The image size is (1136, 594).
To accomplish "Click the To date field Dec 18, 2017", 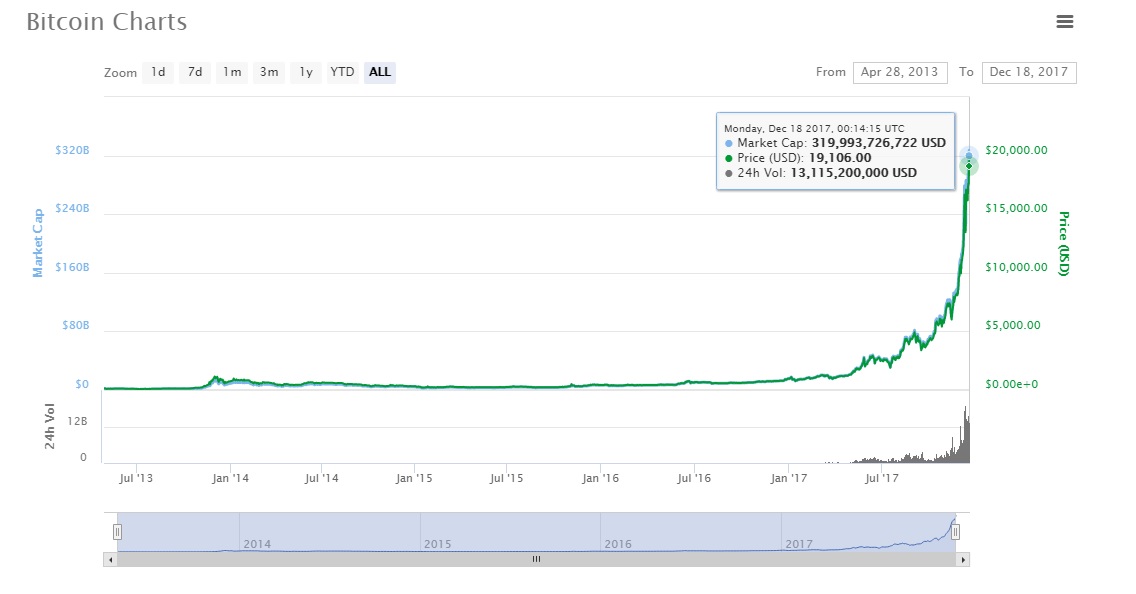I will (1029, 72).
